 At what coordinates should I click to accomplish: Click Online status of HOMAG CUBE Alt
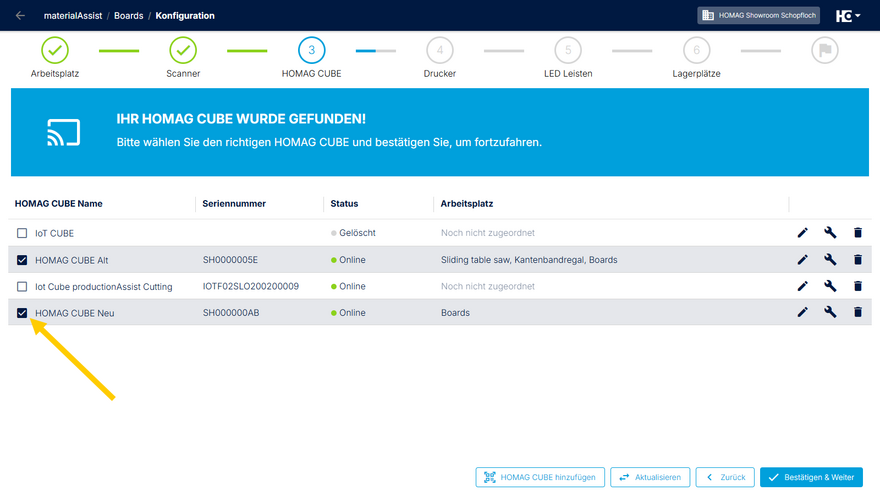352,260
